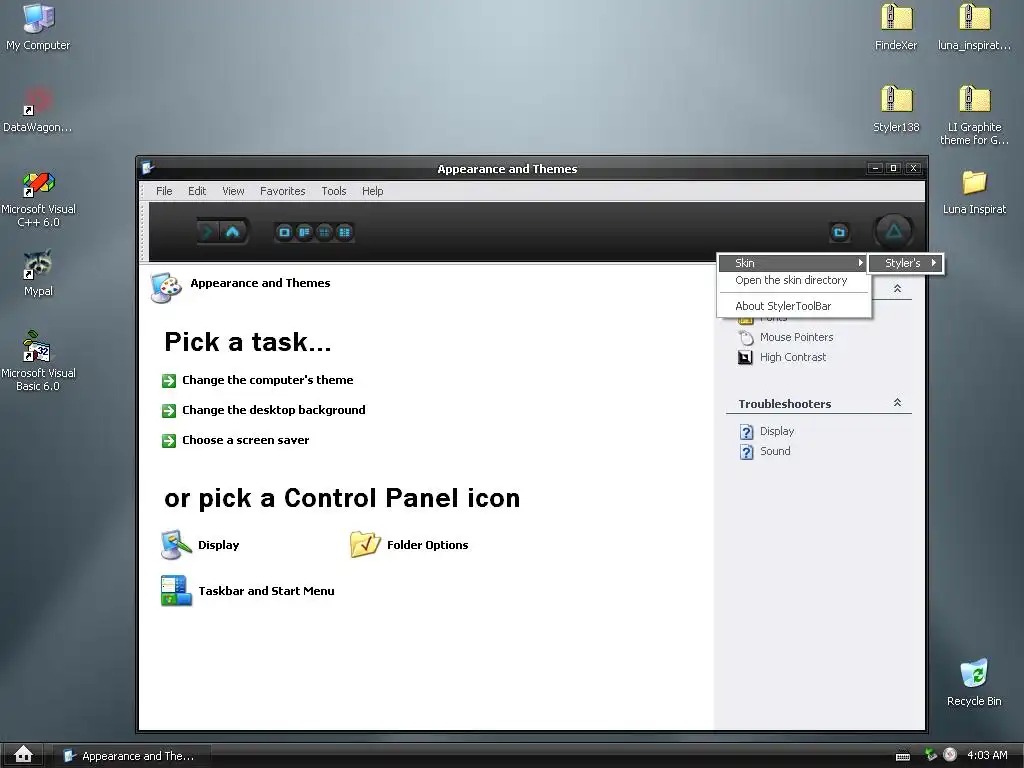Select the Microsoft Visual Basic 6.0 shortcut
Image resolution: width=1024 pixels, height=768 pixels.
(37, 346)
